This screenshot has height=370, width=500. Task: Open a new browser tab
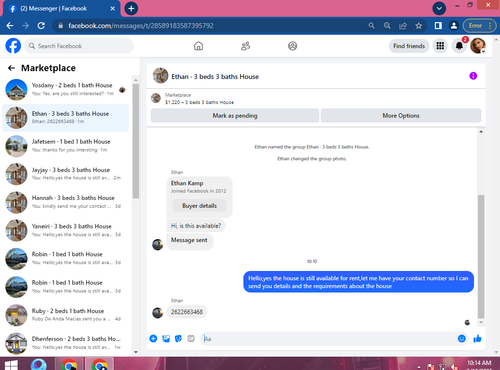tap(131, 9)
